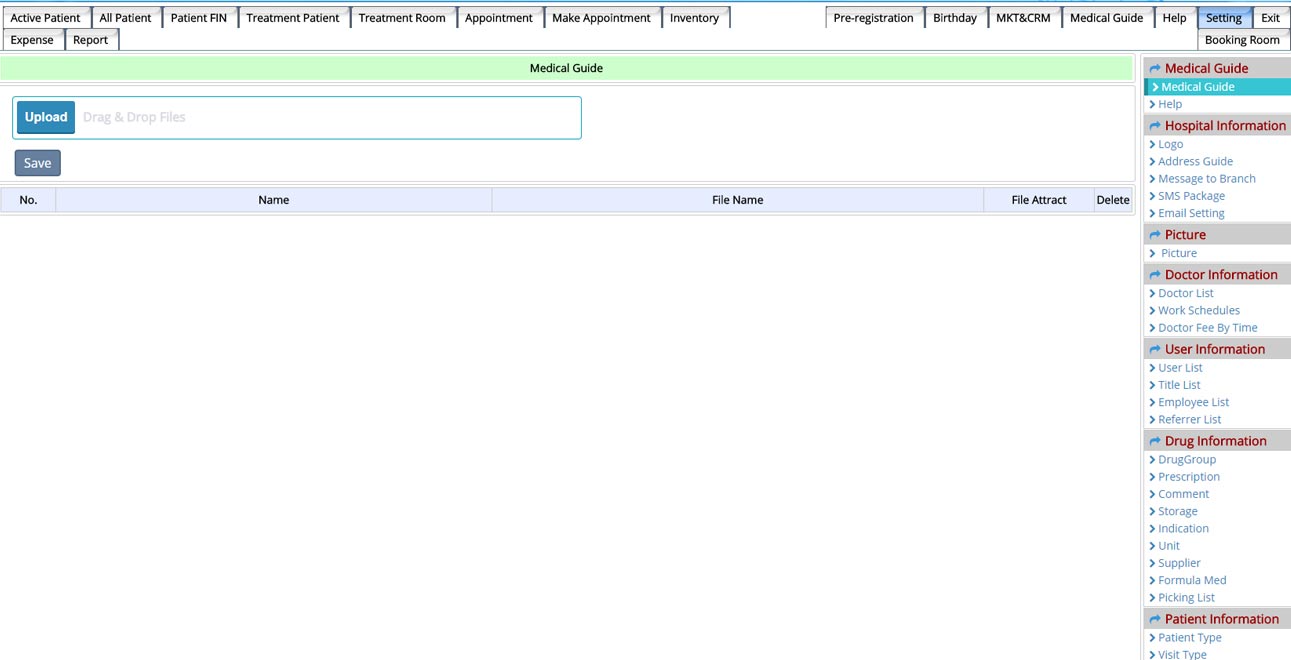Click the arrow icon beside Drug Information
This screenshot has height=660, width=1291.
click(x=1155, y=441)
